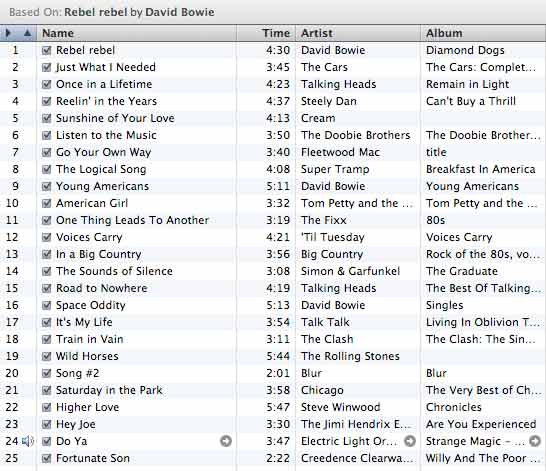Image resolution: width=546 pixels, height=471 pixels.
Task: Click album Diamond Dogs
Action: coord(465,50)
